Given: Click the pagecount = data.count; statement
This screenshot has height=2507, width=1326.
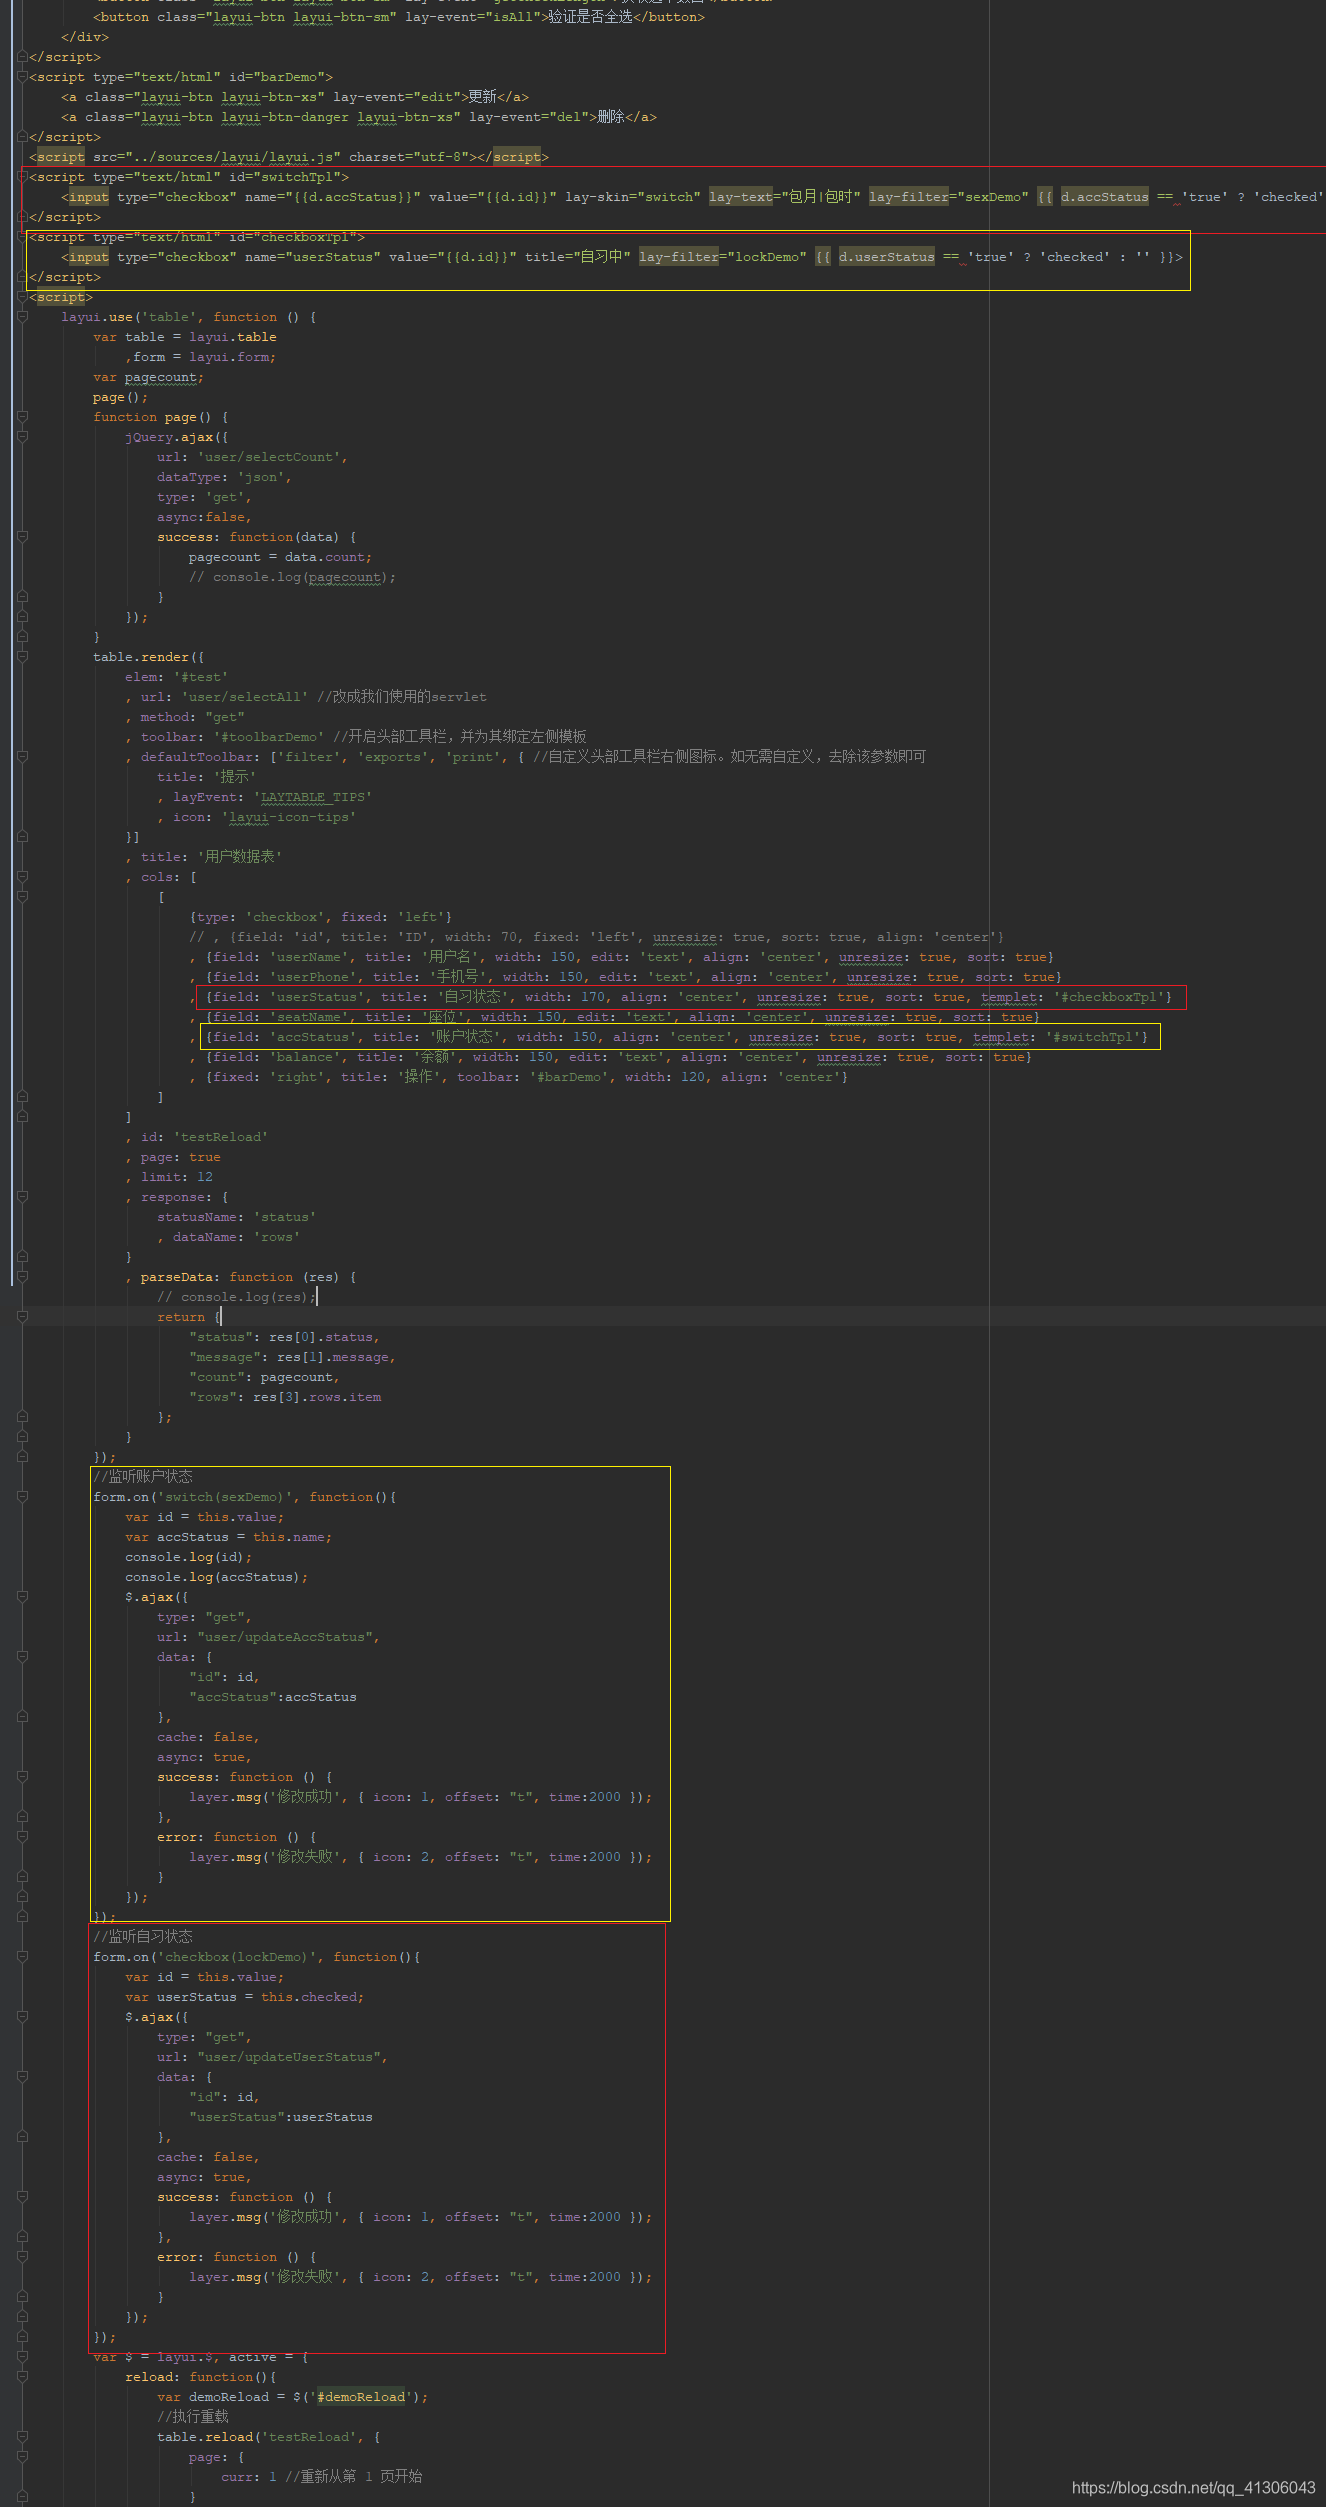Looking at the screenshot, I should (280, 557).
